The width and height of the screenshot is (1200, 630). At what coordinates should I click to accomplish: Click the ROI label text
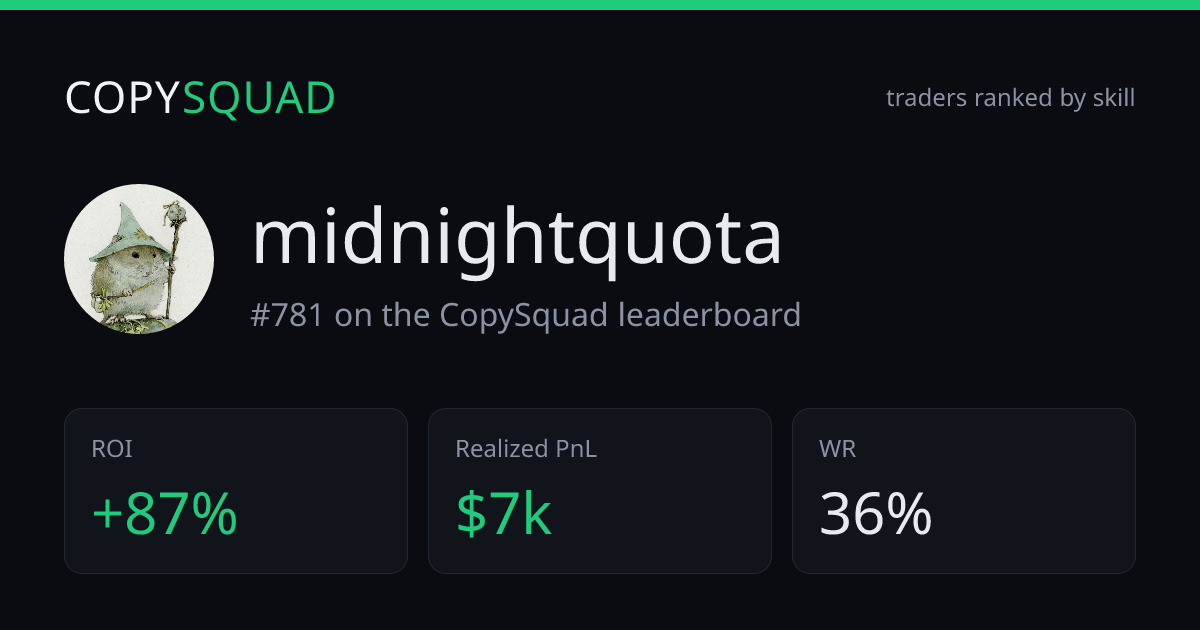tap(112, 450)
